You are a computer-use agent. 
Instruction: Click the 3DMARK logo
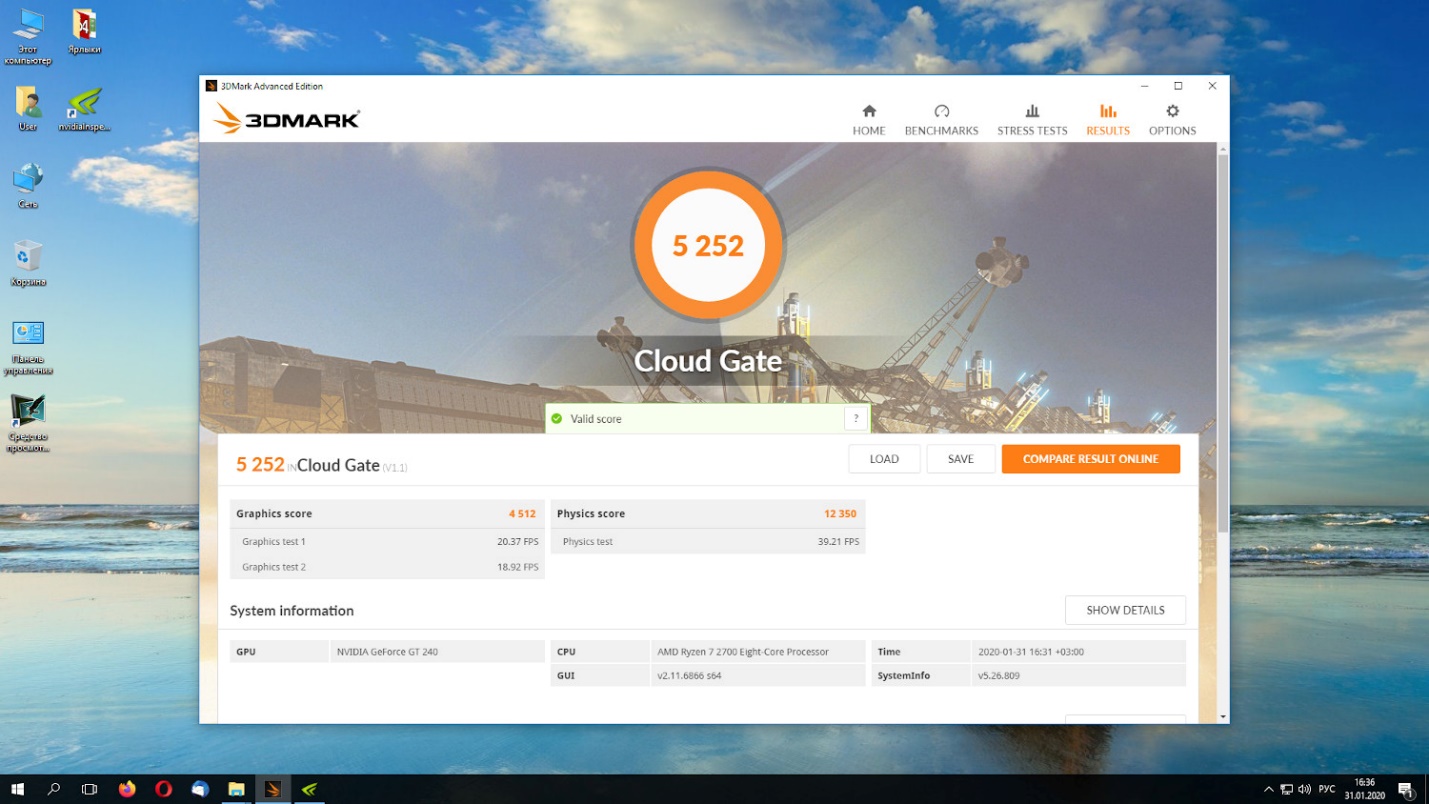pyautogui.click(x=287, y=119)
